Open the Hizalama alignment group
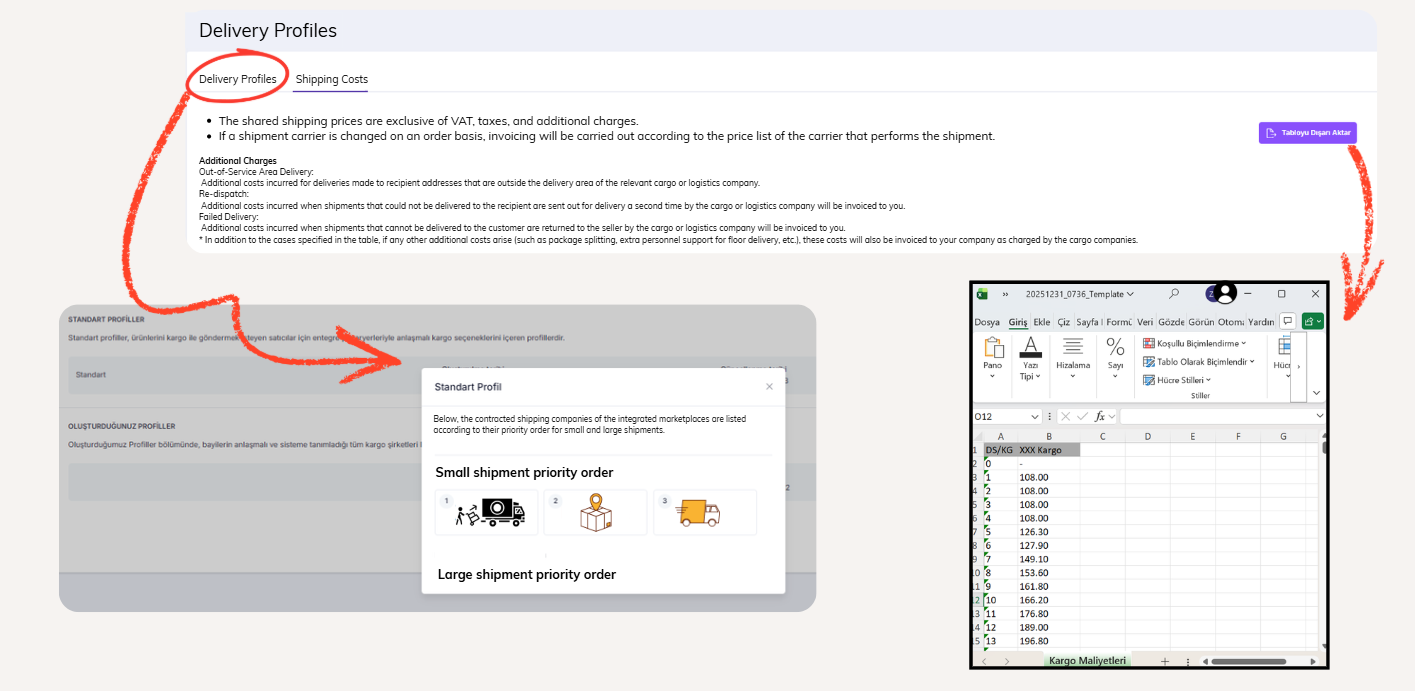Screen dimensions: 1415x691 (1073, 358)
